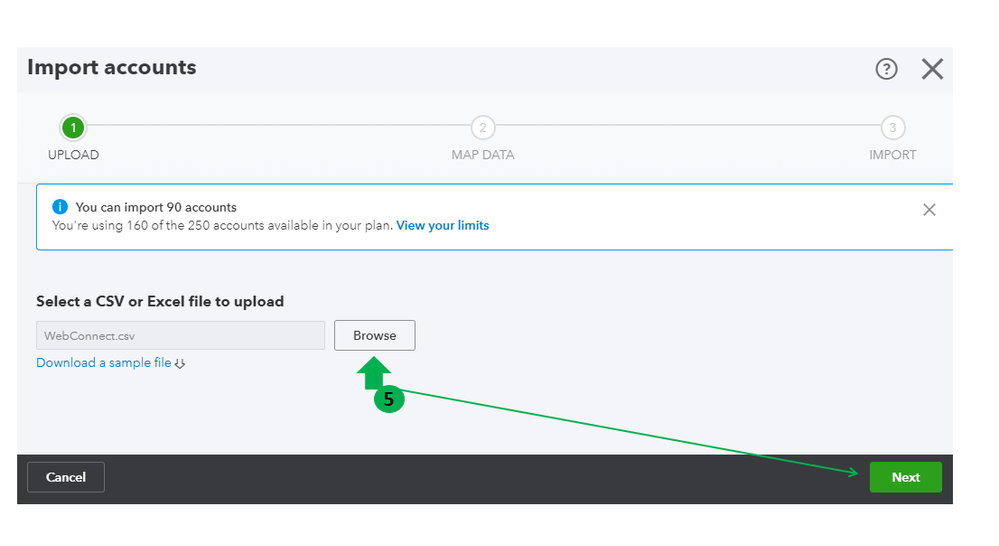Viewport: 999px width, 546px height.
Task: Go to the IMPORT step label
Action: (892, 155)
